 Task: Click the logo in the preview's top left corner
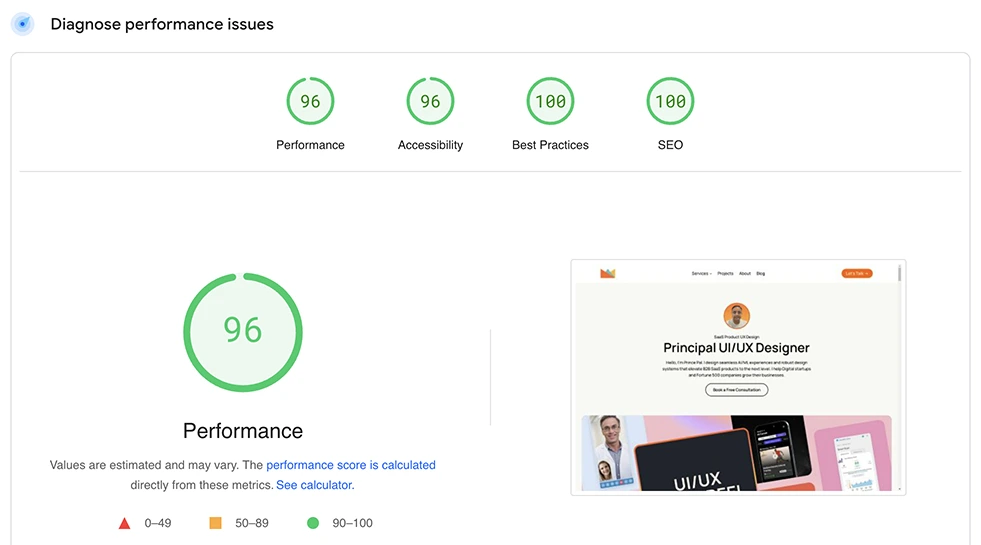pos(607,273)
